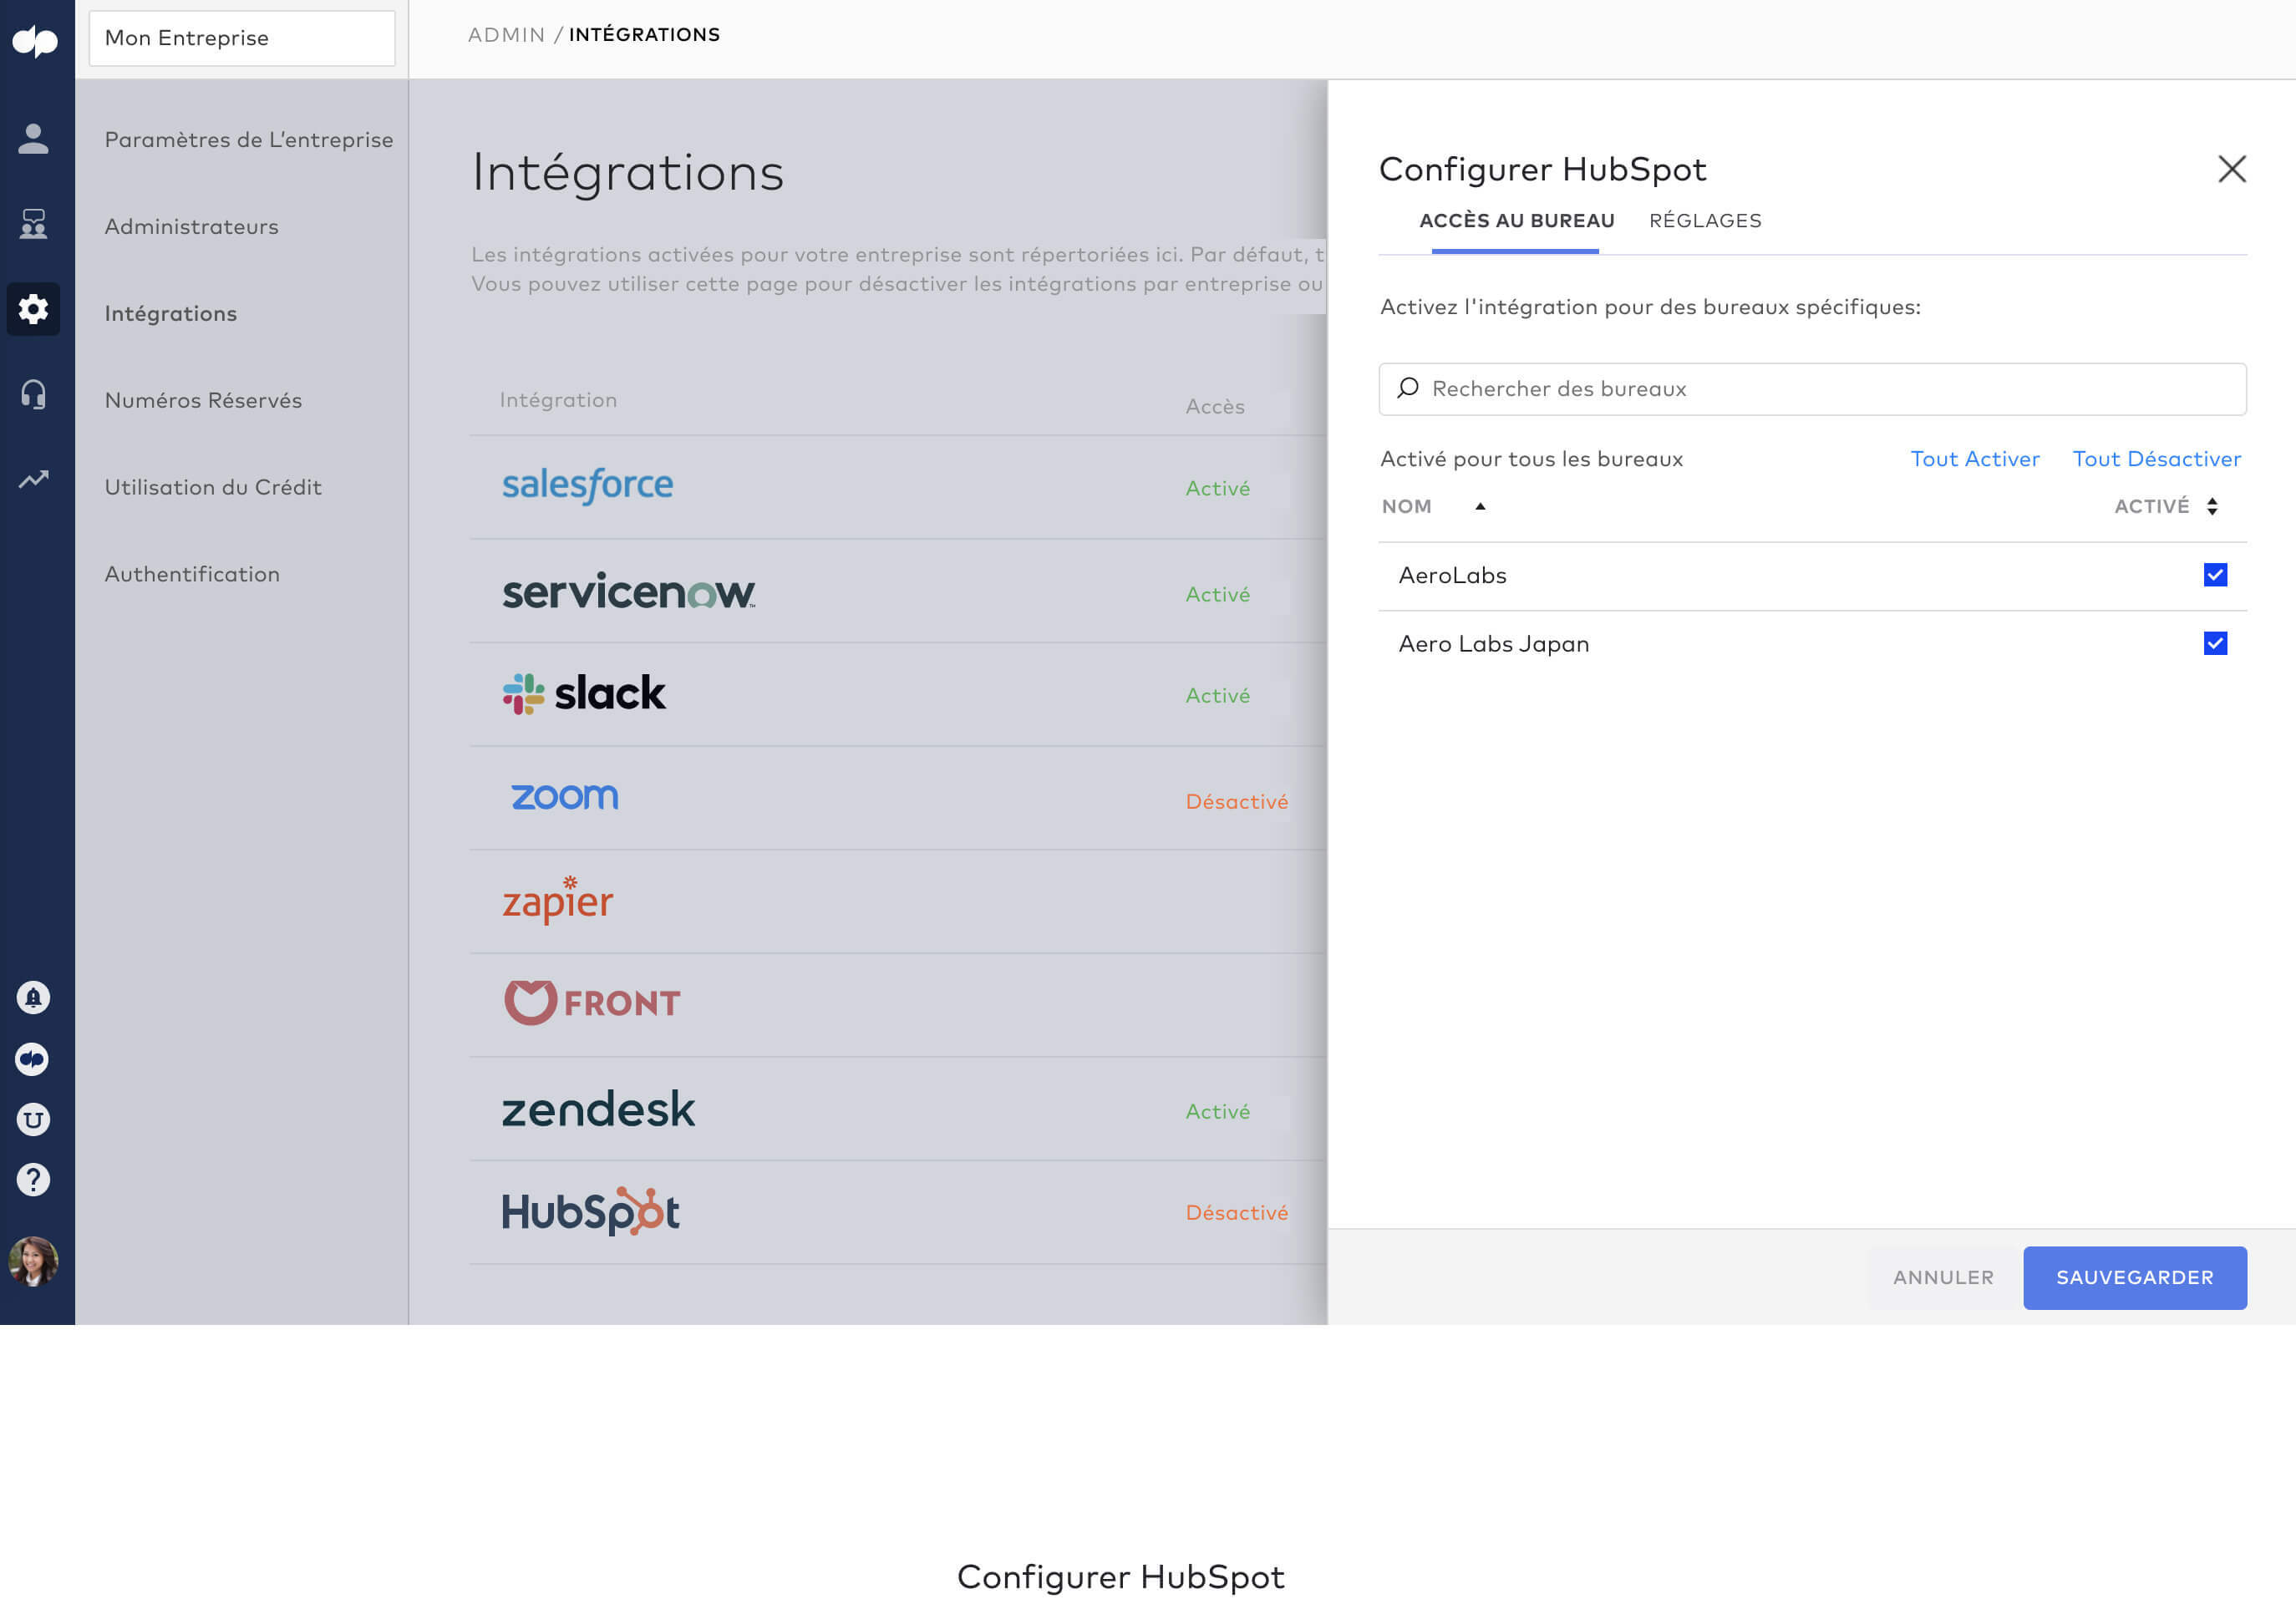Click Désactivé status in HubSpot row
2296x1599 pixels.
[x=1236, y=1212]
